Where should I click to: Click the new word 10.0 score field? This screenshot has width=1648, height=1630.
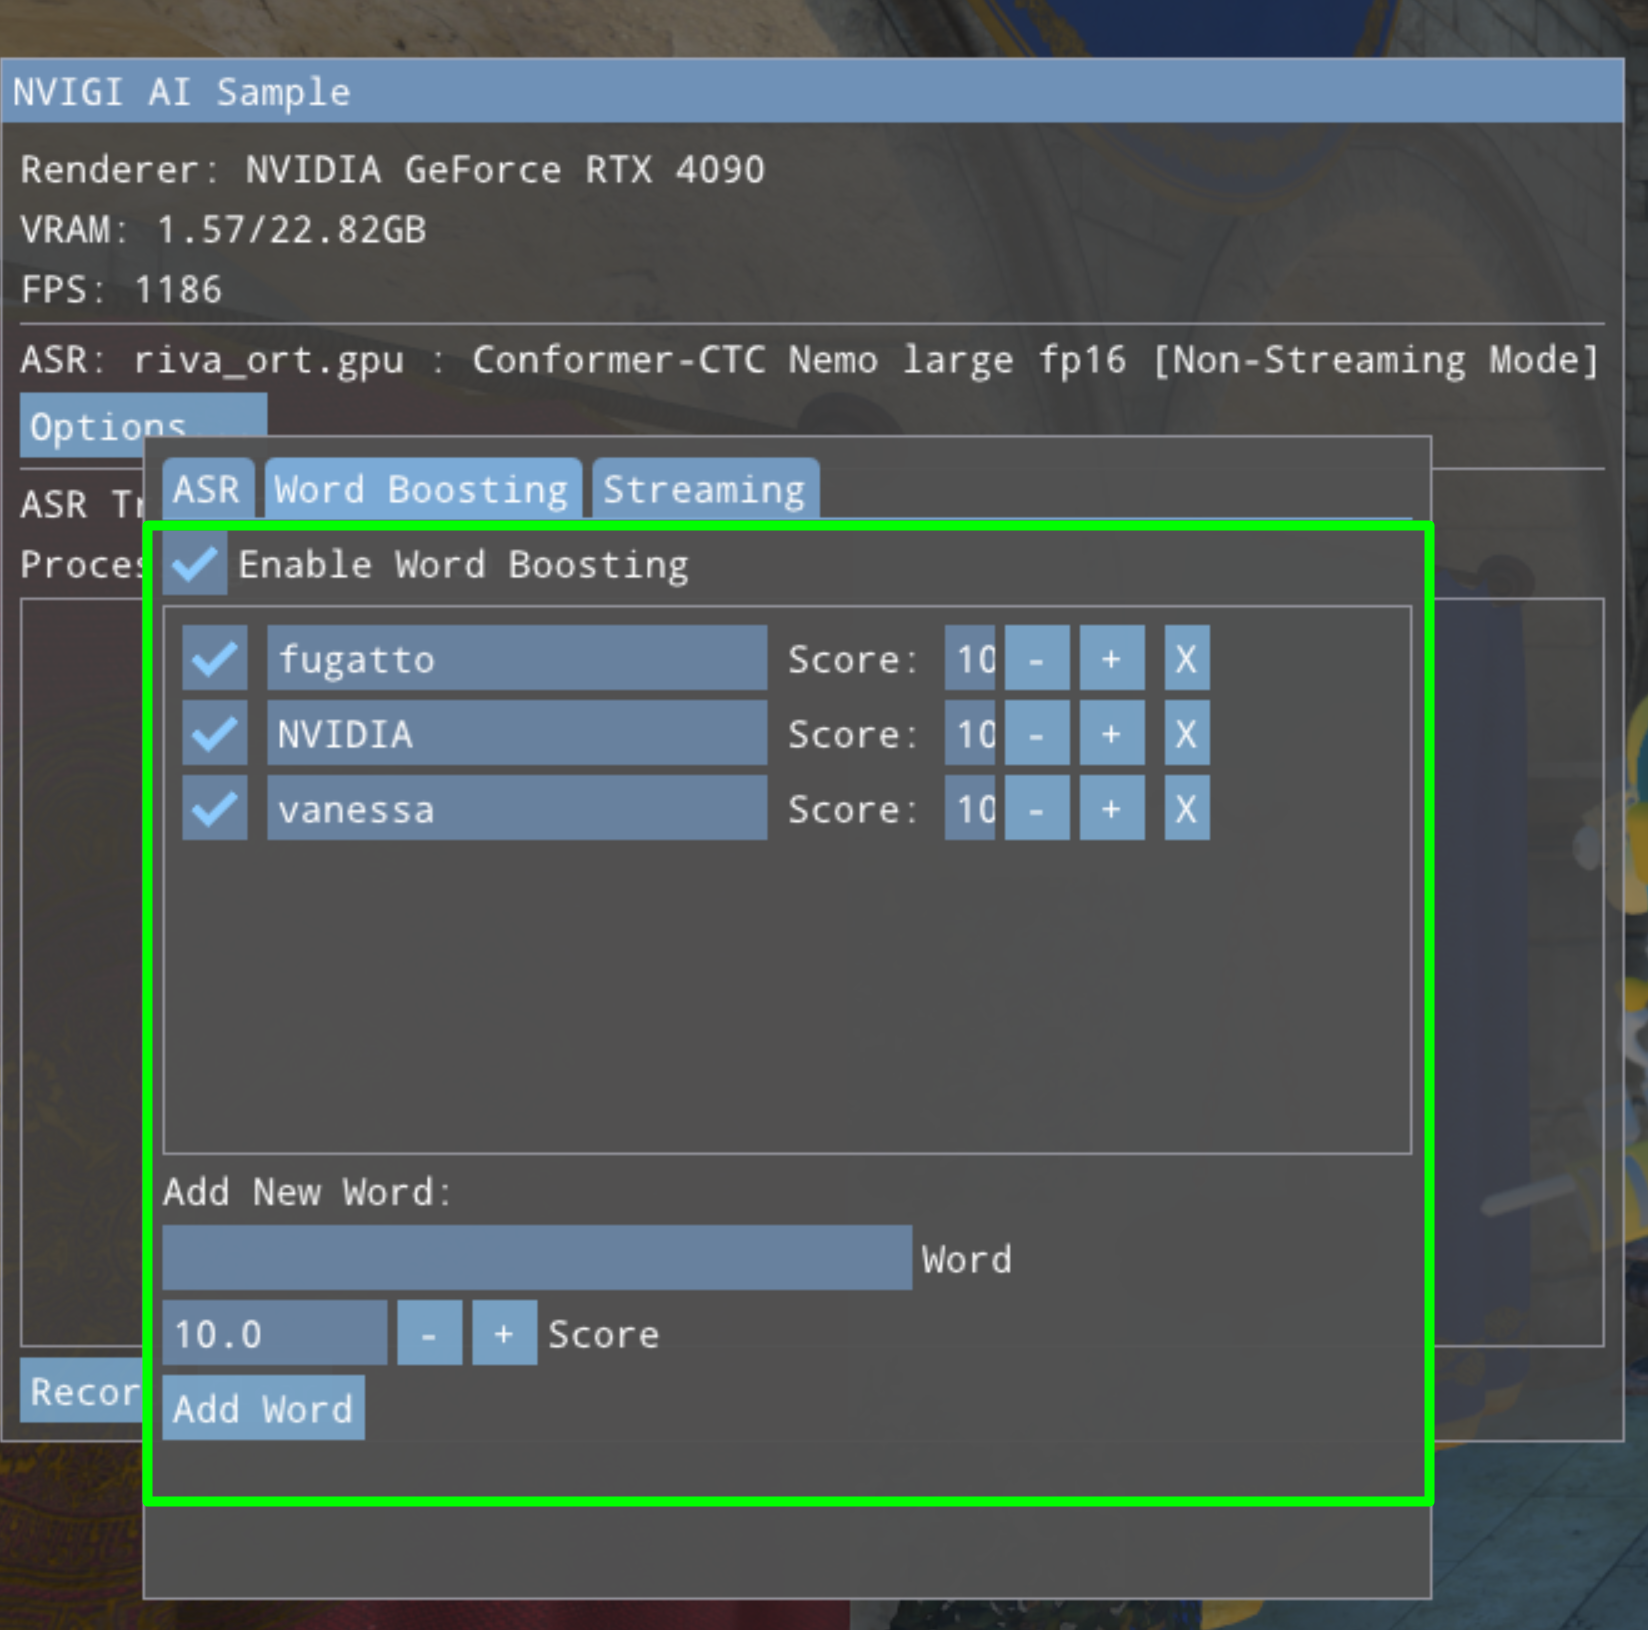pos(275,1333)
